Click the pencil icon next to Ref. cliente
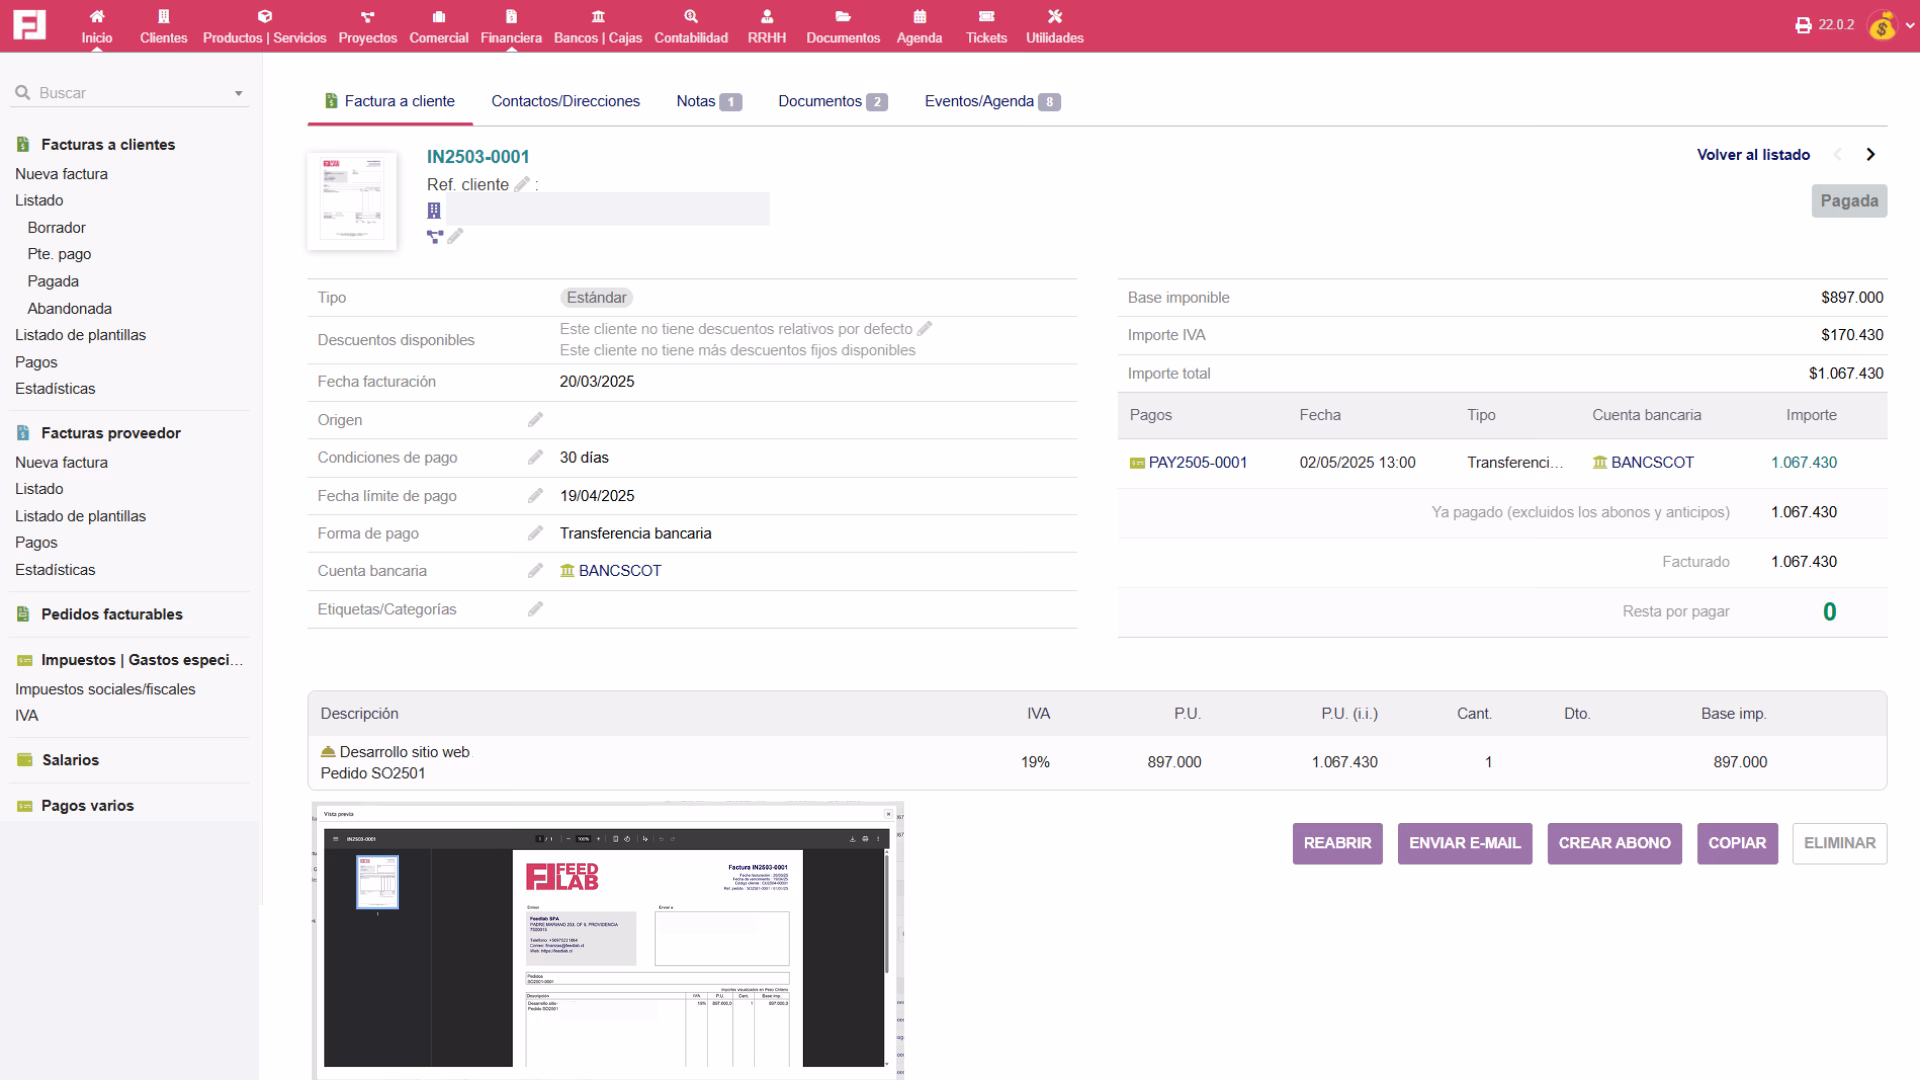Image resolution: width=1920 pixels, height=1080 pixels. [x=521, y=184]
